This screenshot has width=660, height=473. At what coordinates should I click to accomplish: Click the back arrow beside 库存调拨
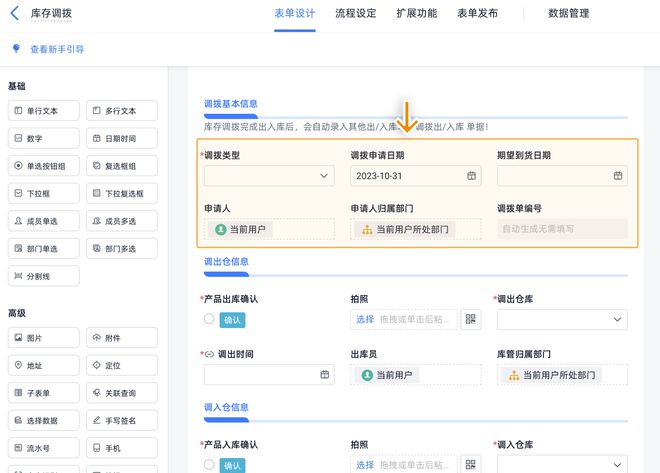point(15,14)
